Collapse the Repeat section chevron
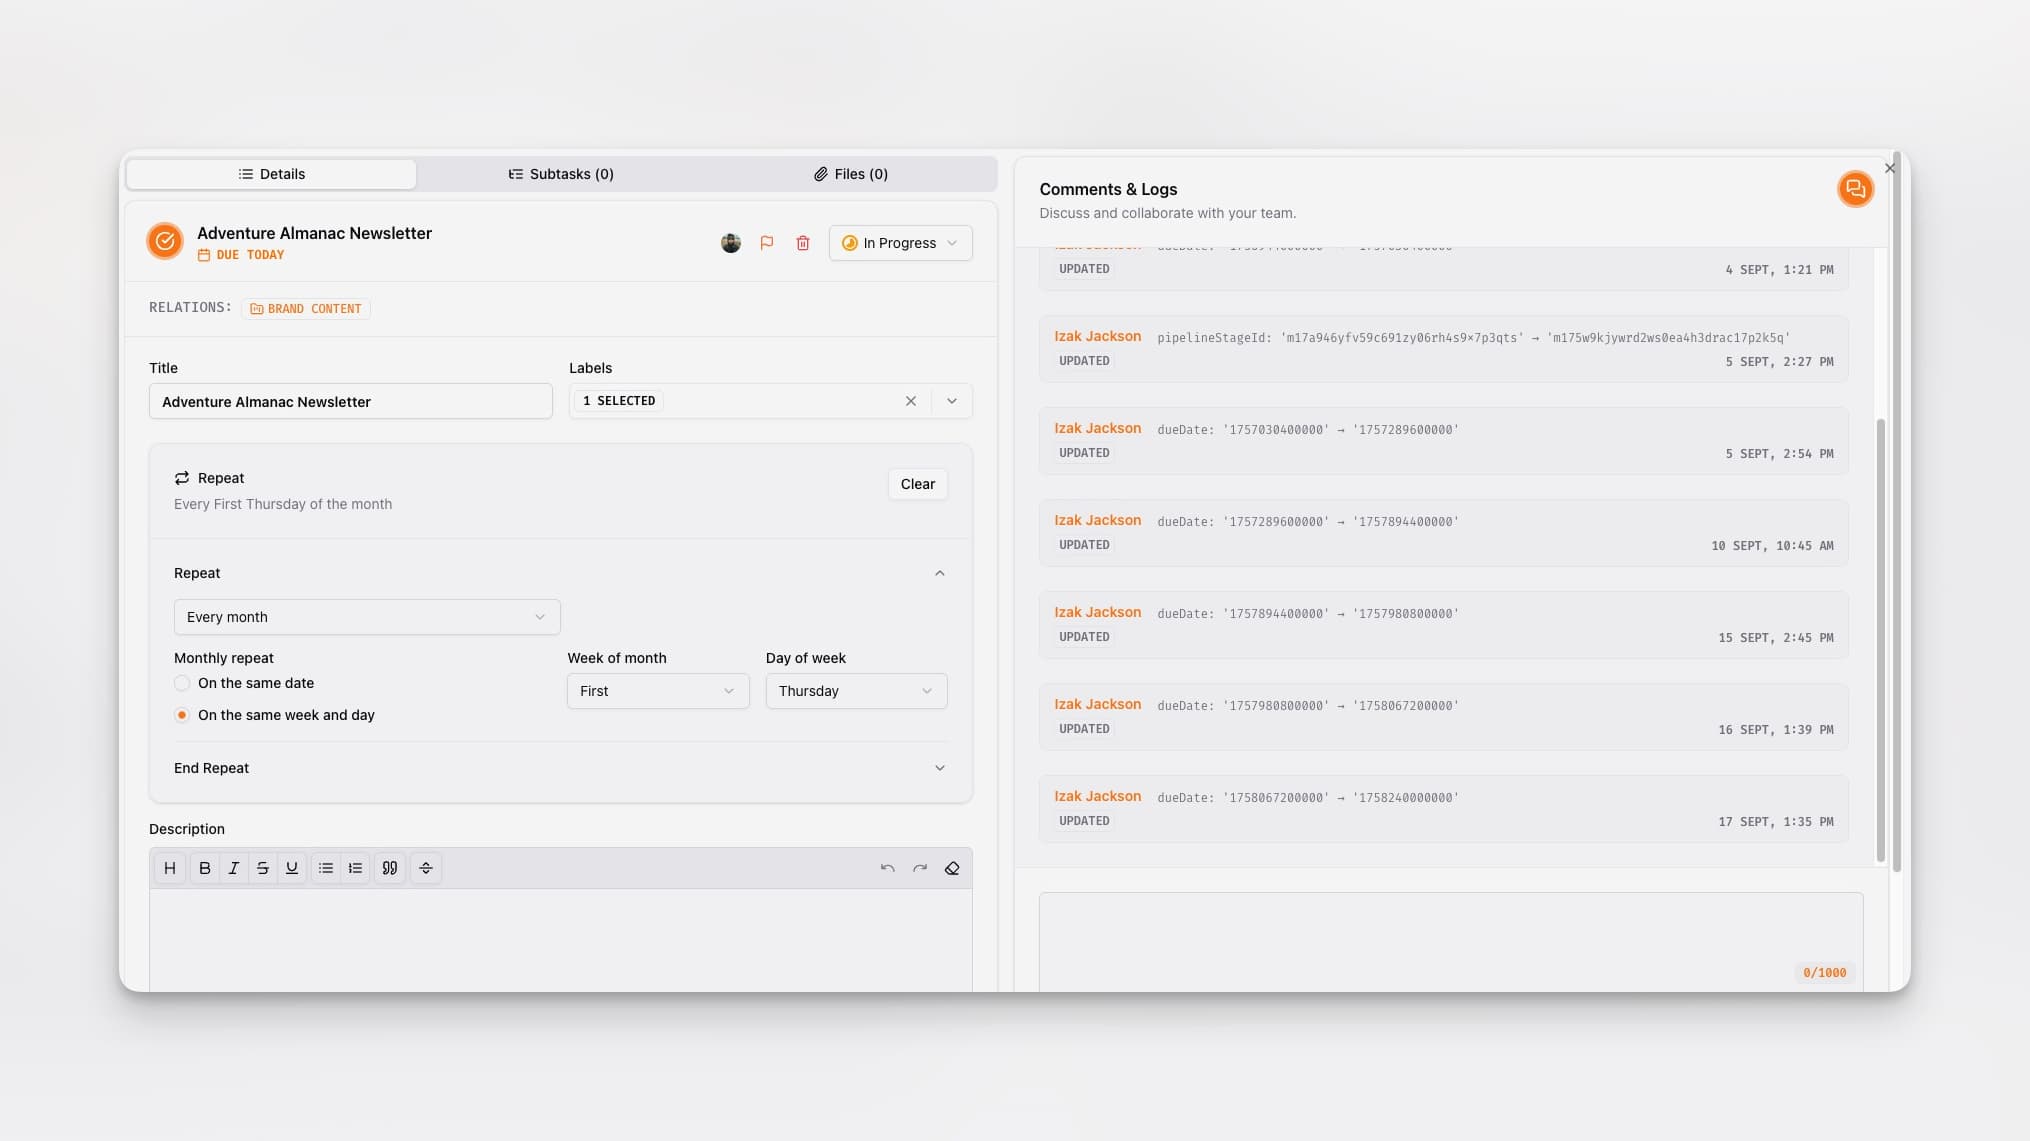The height and width of the screenshot is (1141, 2030). (940, 573)
